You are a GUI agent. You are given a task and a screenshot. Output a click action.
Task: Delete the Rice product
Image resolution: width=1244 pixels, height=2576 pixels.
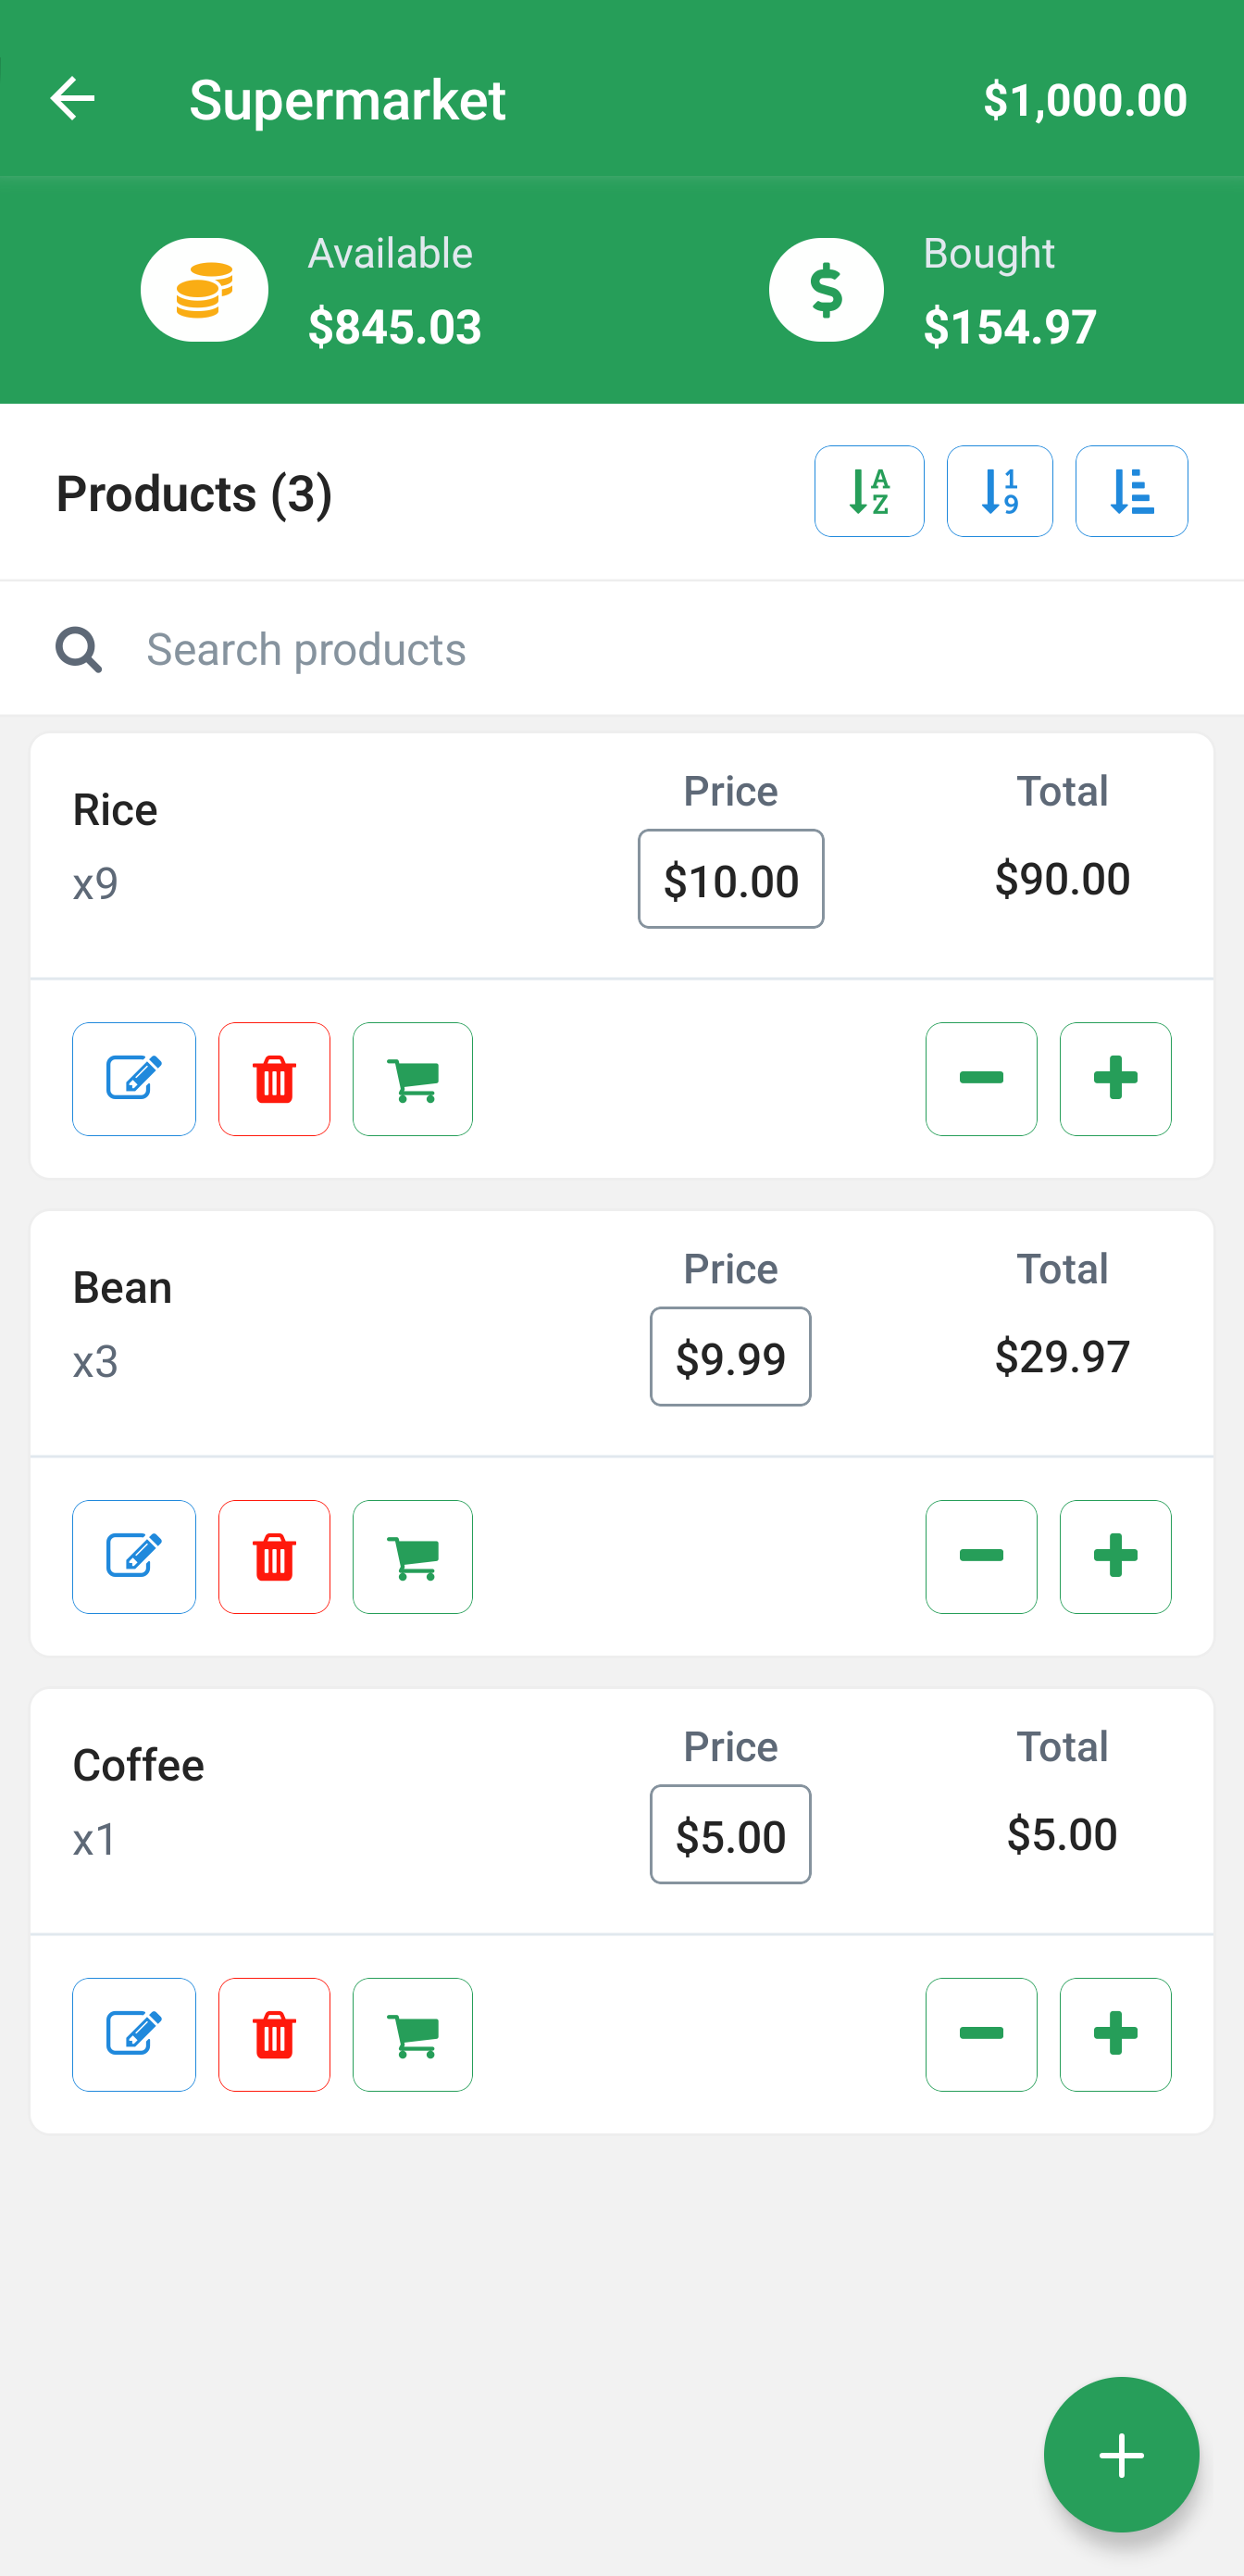[274, 1079]
